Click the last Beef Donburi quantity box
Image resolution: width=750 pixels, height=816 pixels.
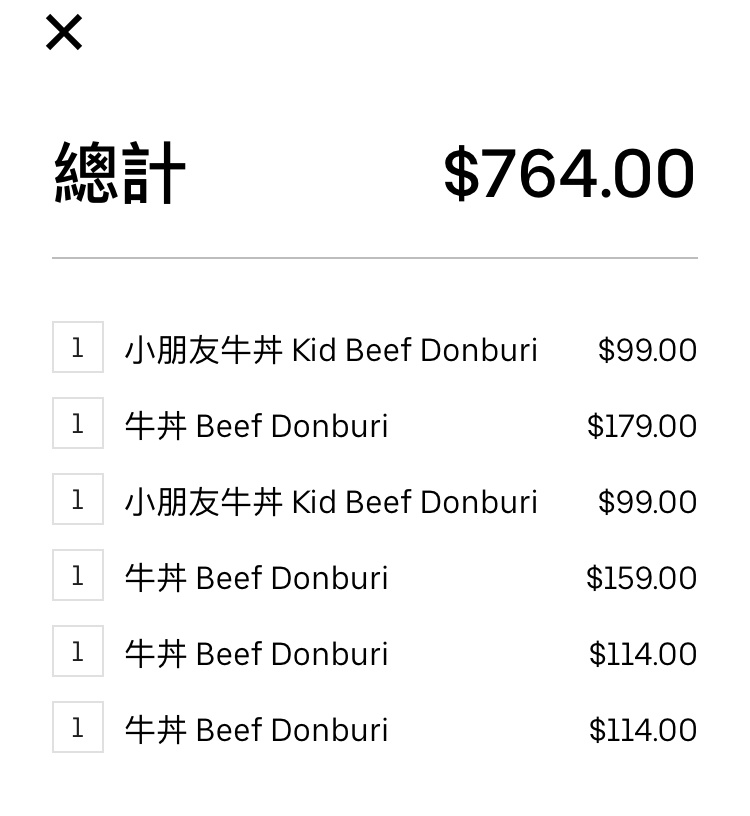[78, 728]
